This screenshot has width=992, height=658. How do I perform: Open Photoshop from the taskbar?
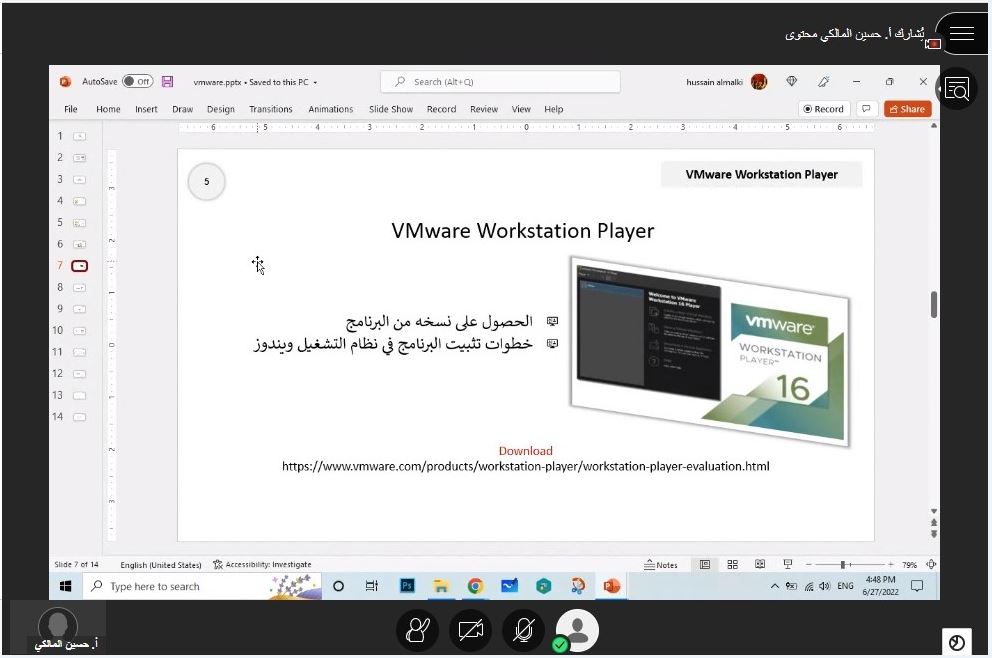pyautogui.click(x=407, y=587)
